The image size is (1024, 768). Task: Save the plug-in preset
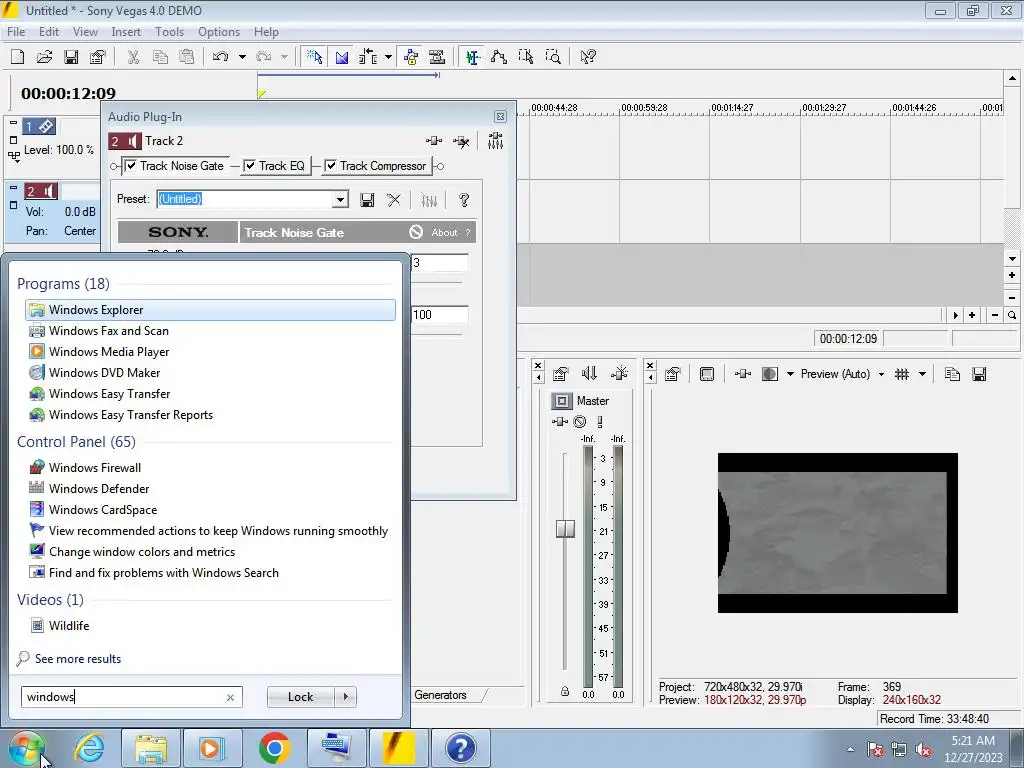(x=368, y=200)
